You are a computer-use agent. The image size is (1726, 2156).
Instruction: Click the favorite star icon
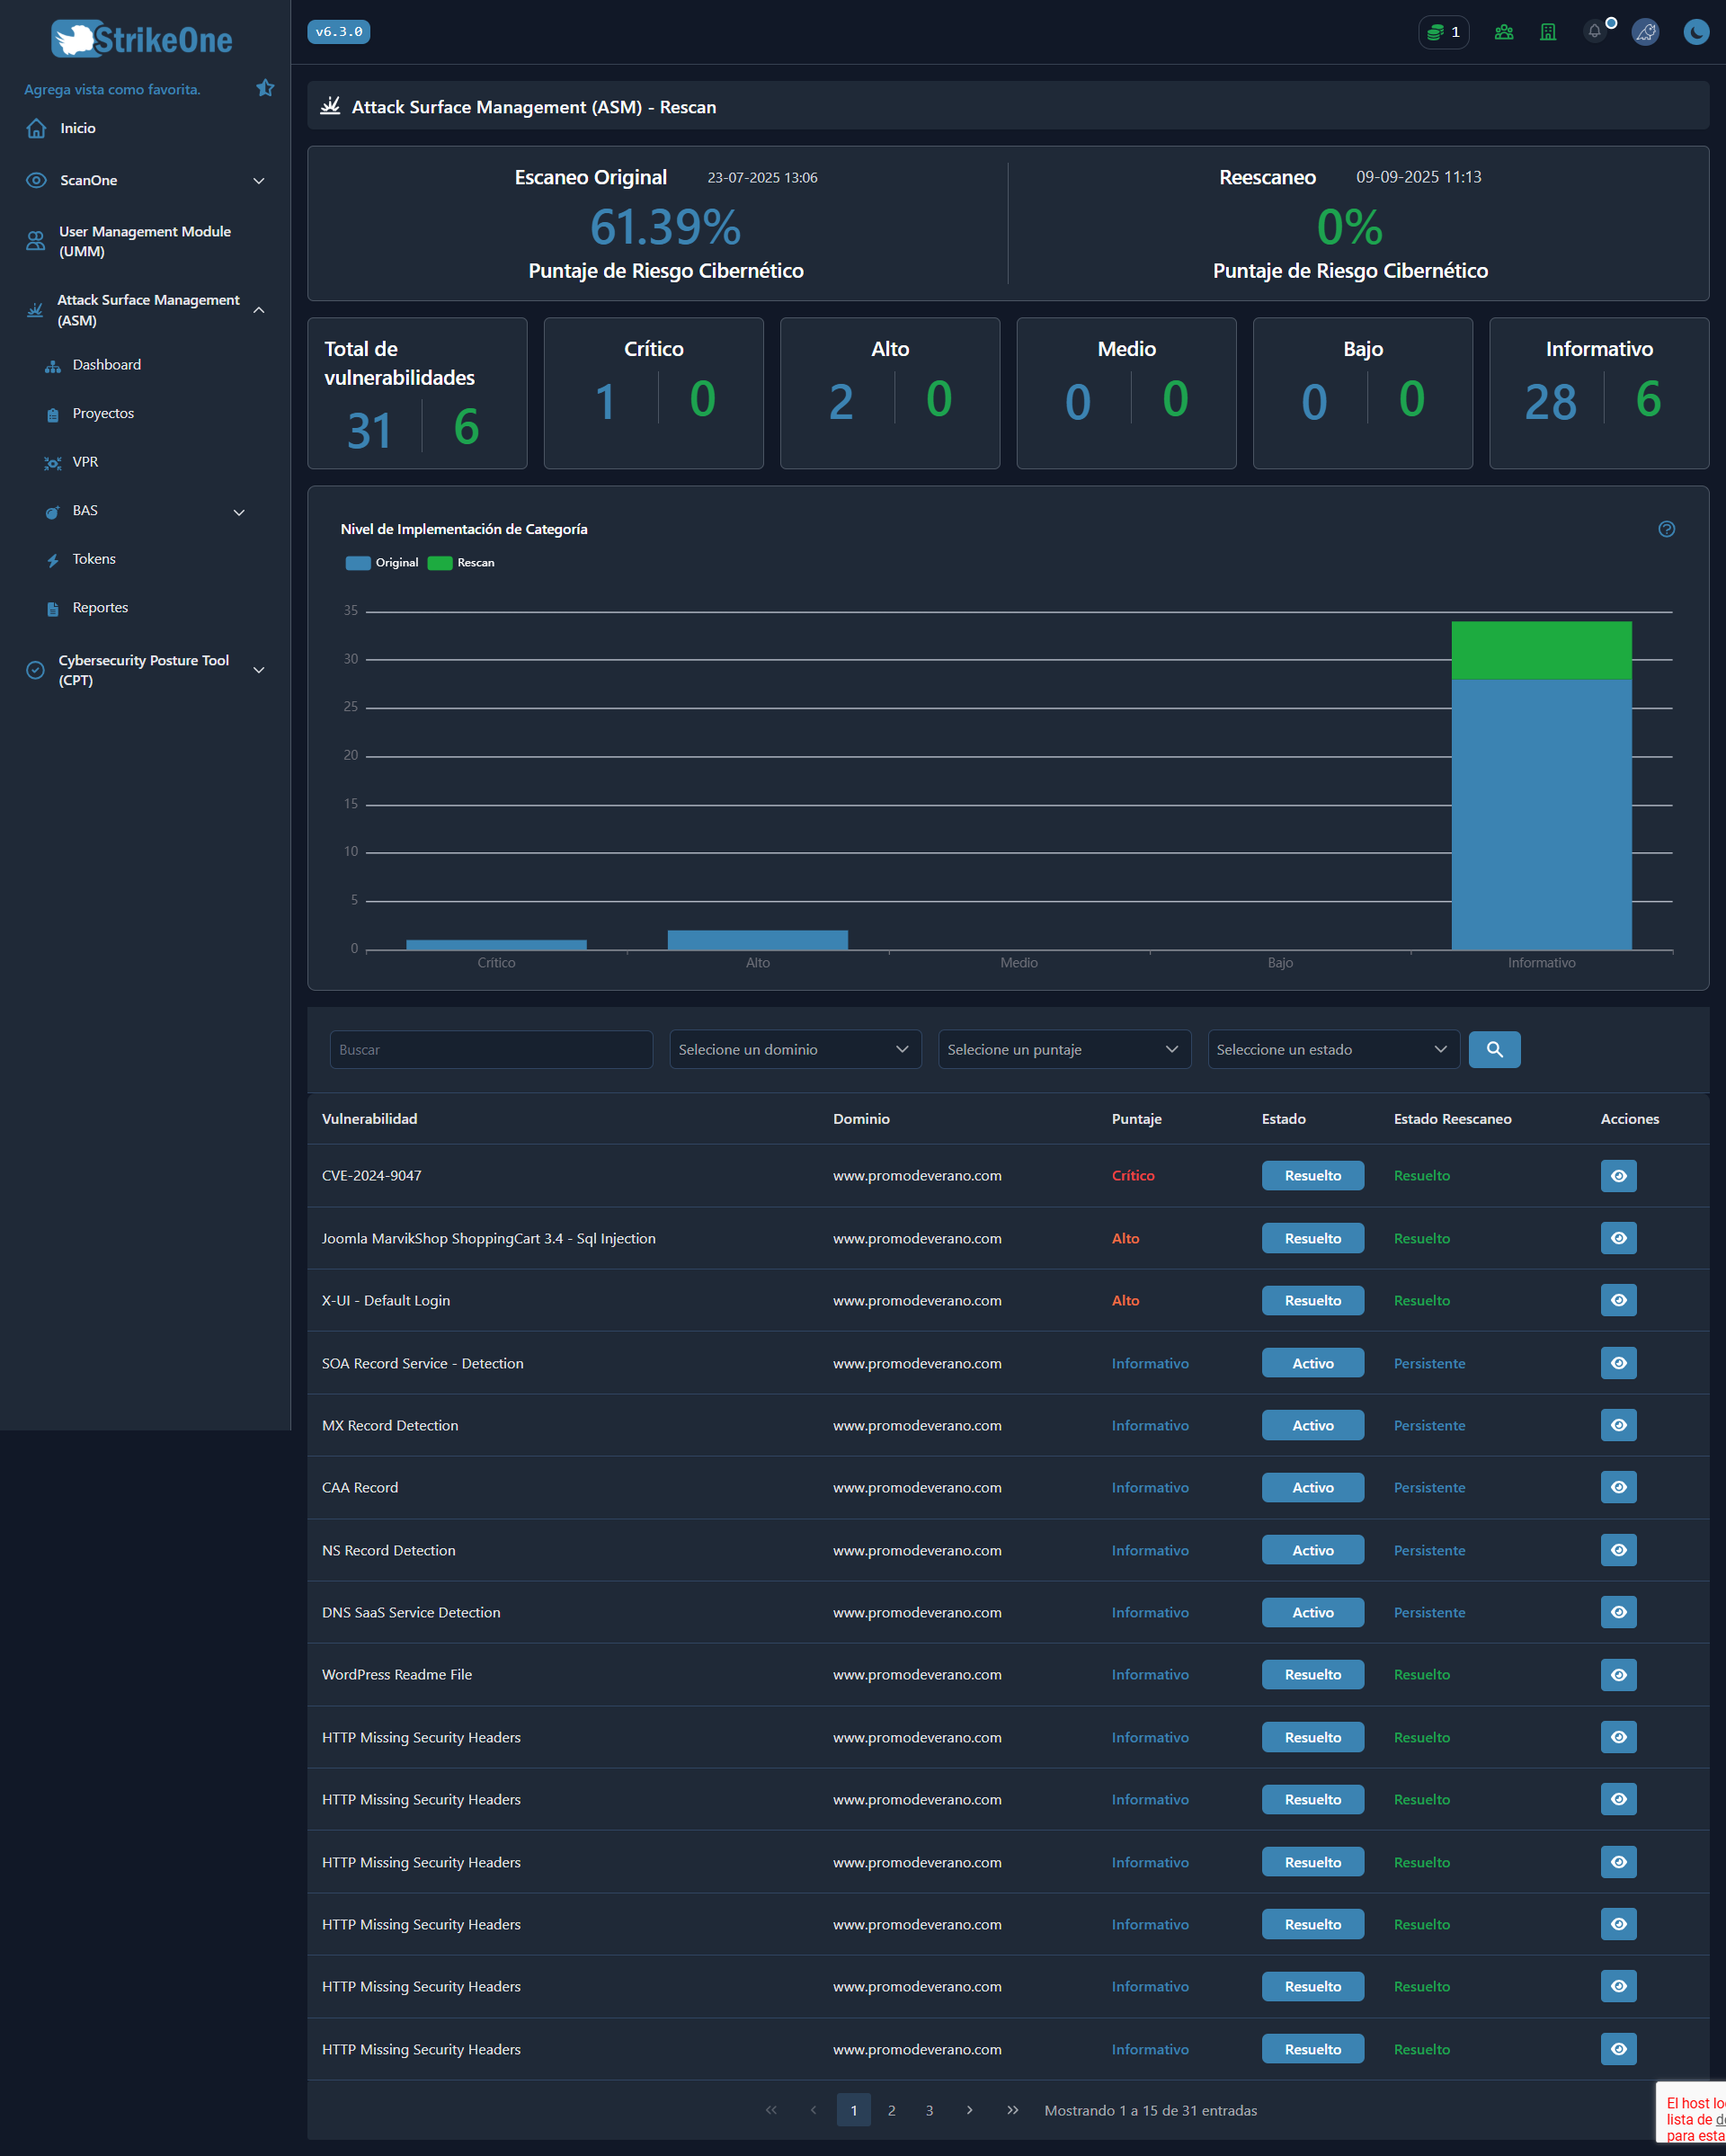(x=265, y=88)
